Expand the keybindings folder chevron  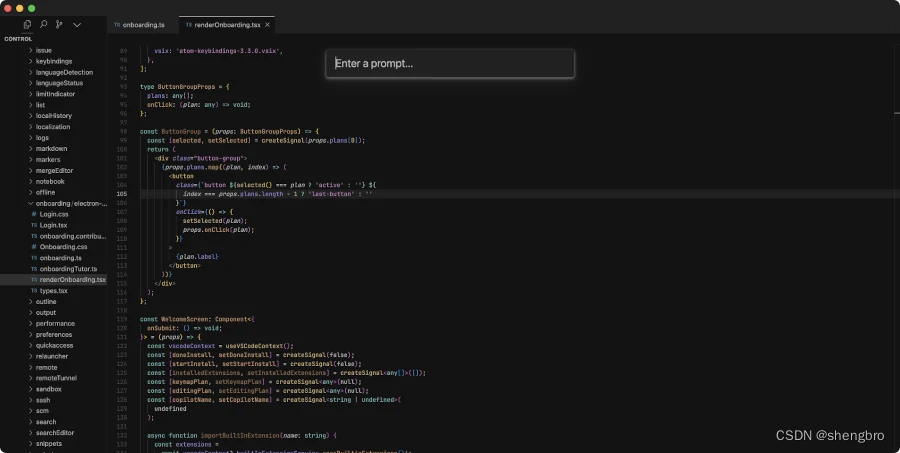pos(30,61)
